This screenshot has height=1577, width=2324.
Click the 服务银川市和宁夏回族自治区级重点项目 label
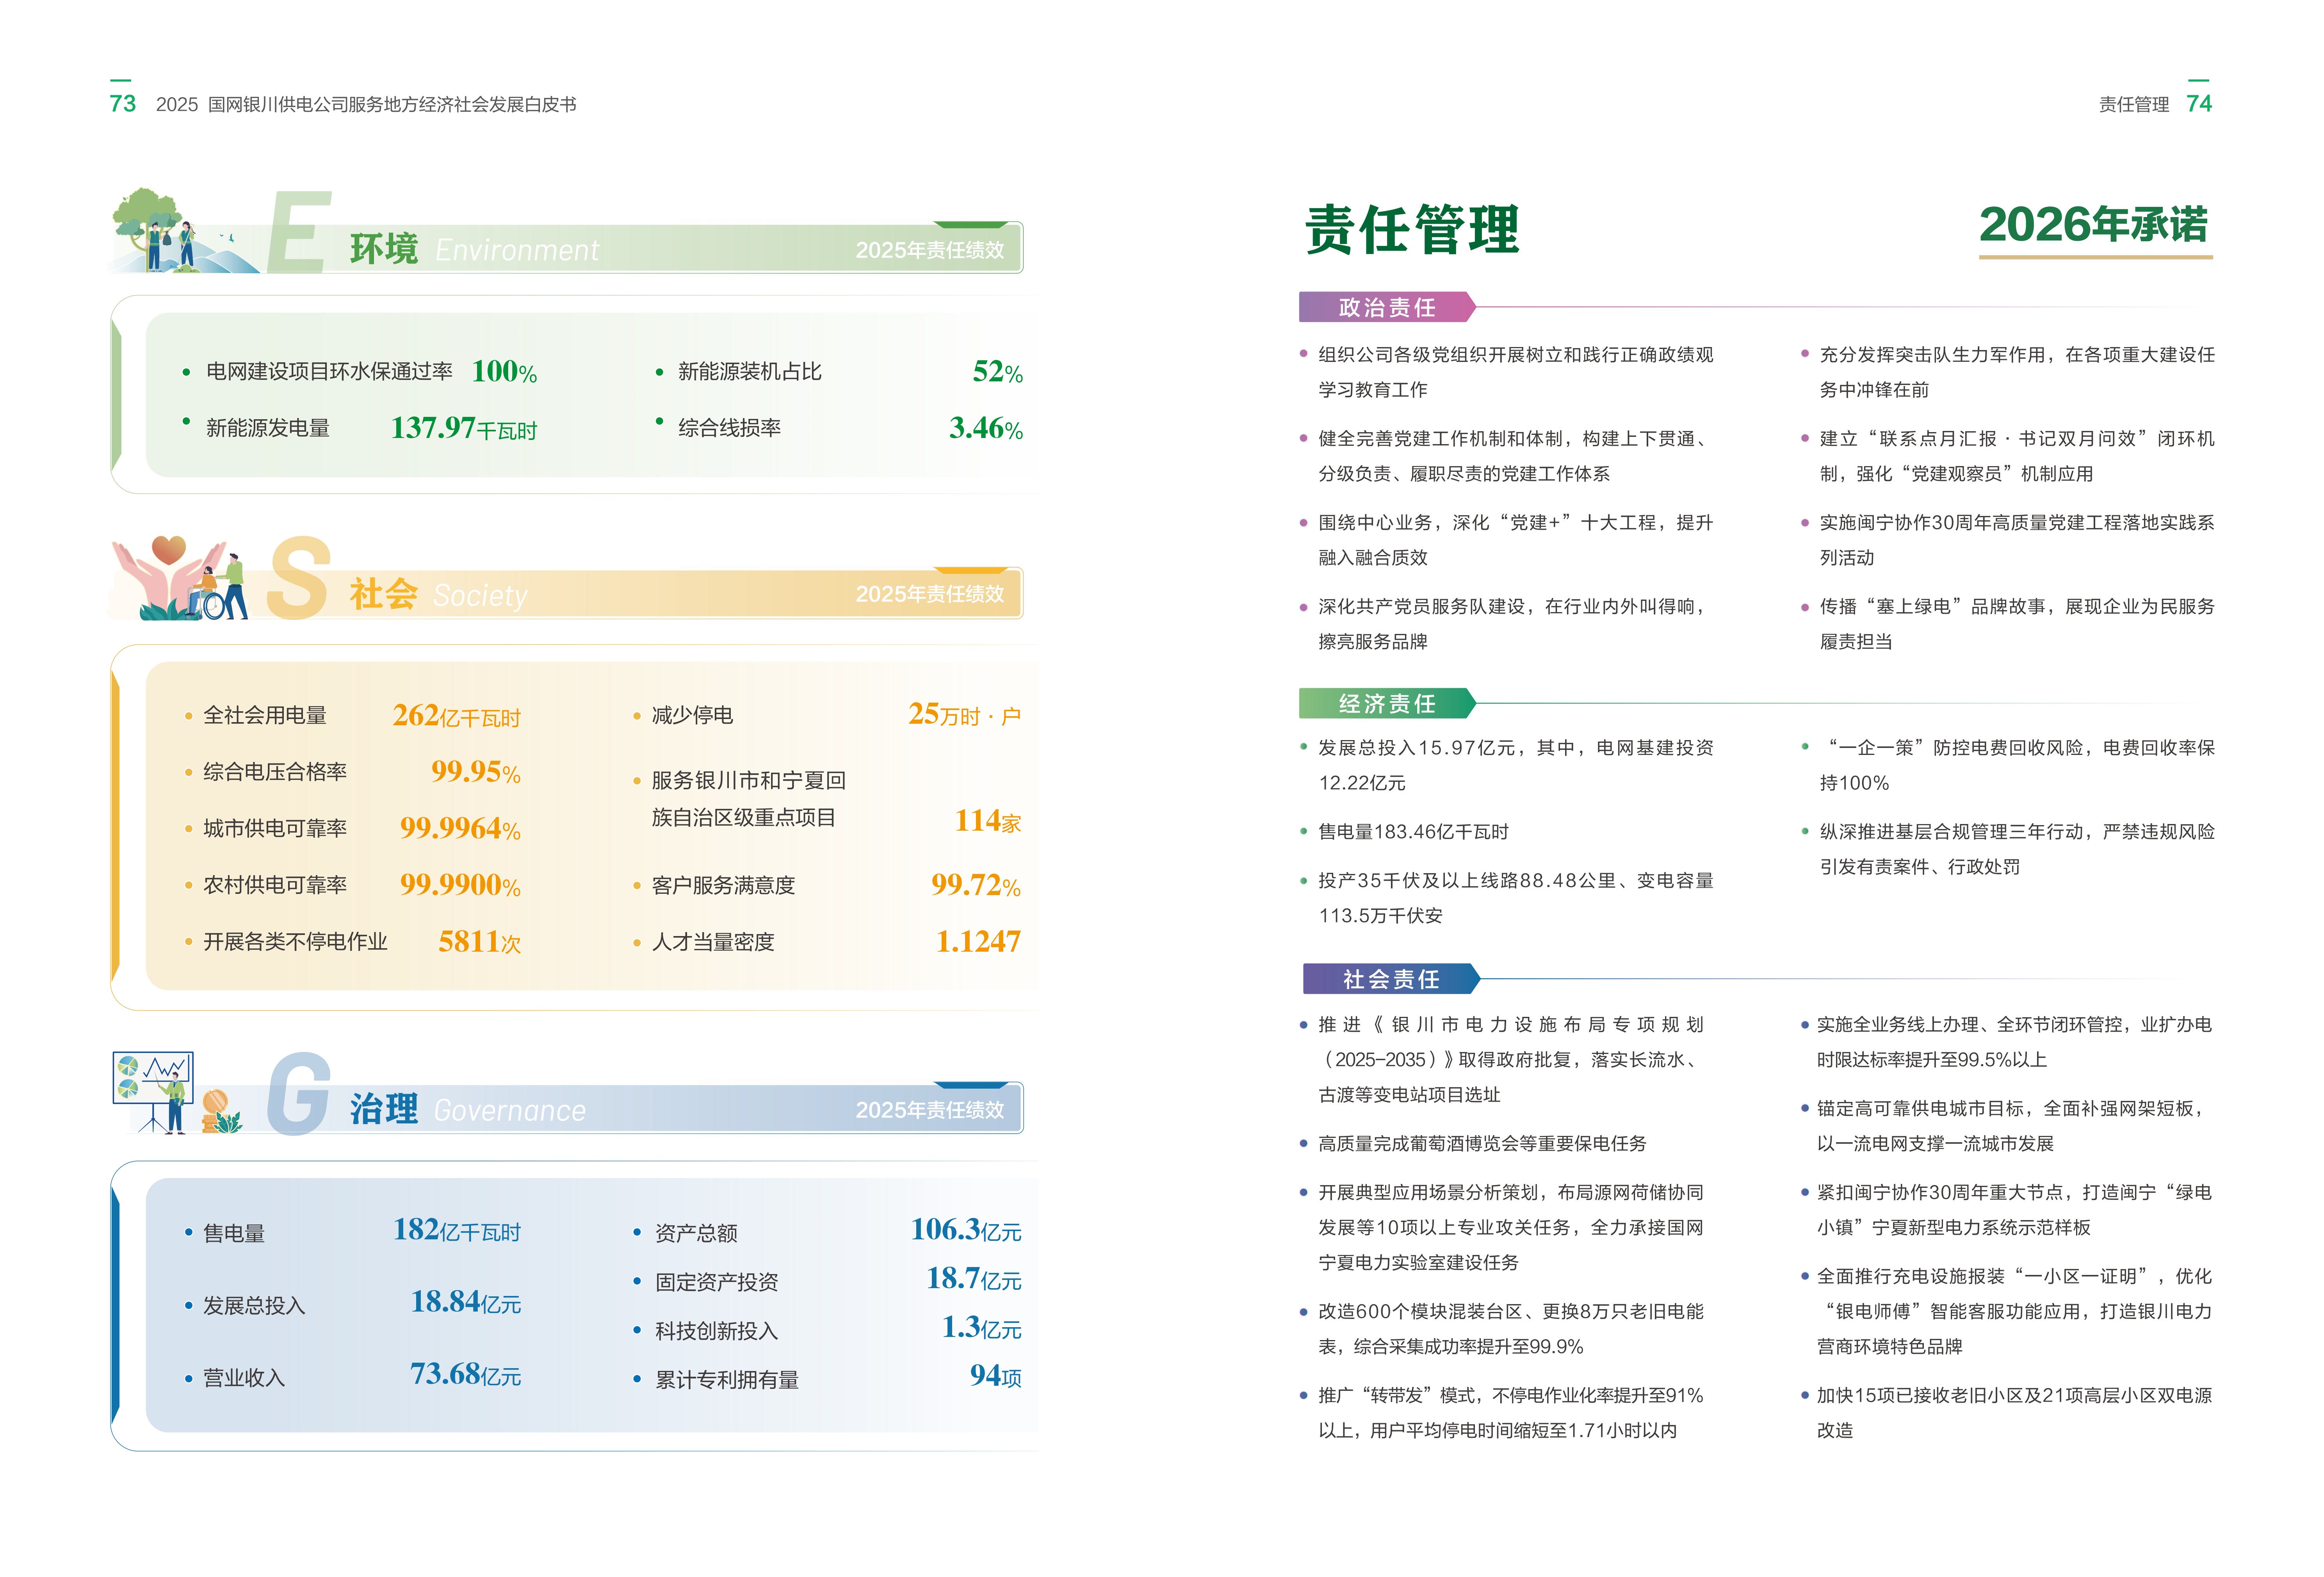(749, 799)
